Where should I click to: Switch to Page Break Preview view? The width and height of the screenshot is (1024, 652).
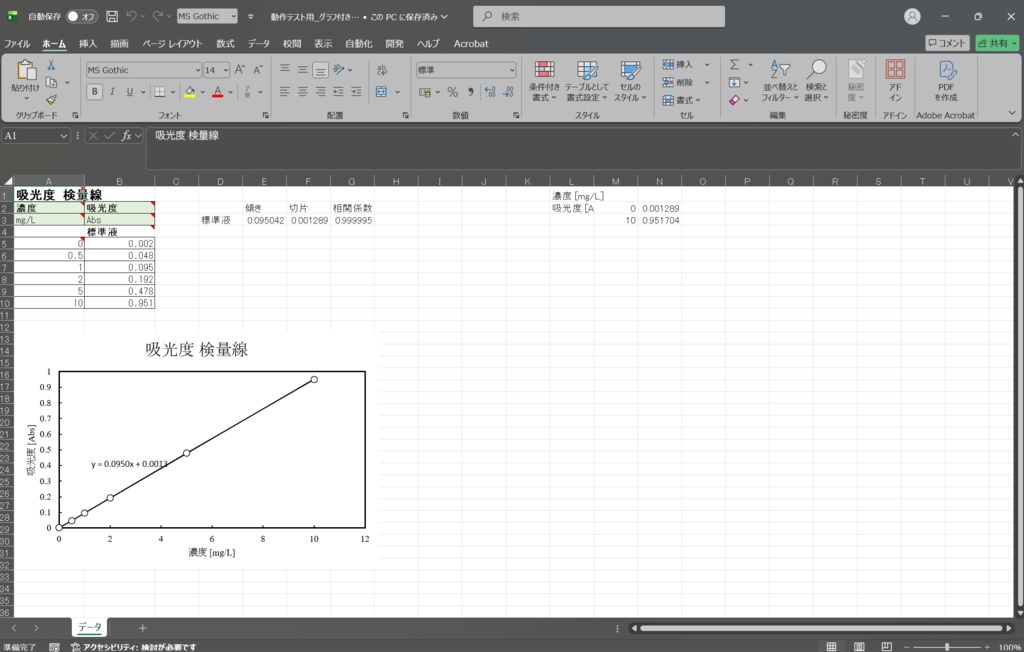click(x=886, y=646)
